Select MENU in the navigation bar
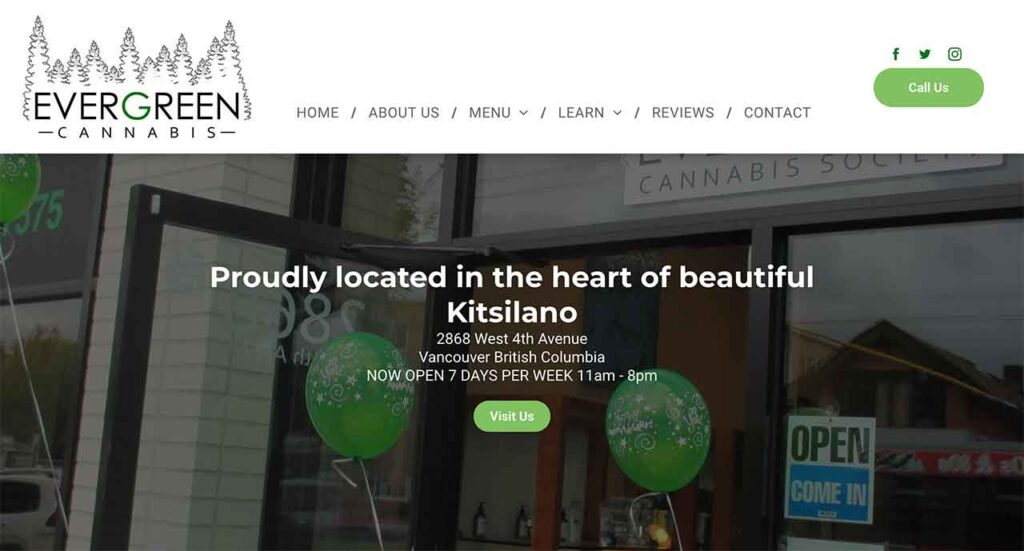The height and width of the screenshot is (551, 1024). [490, 113]
